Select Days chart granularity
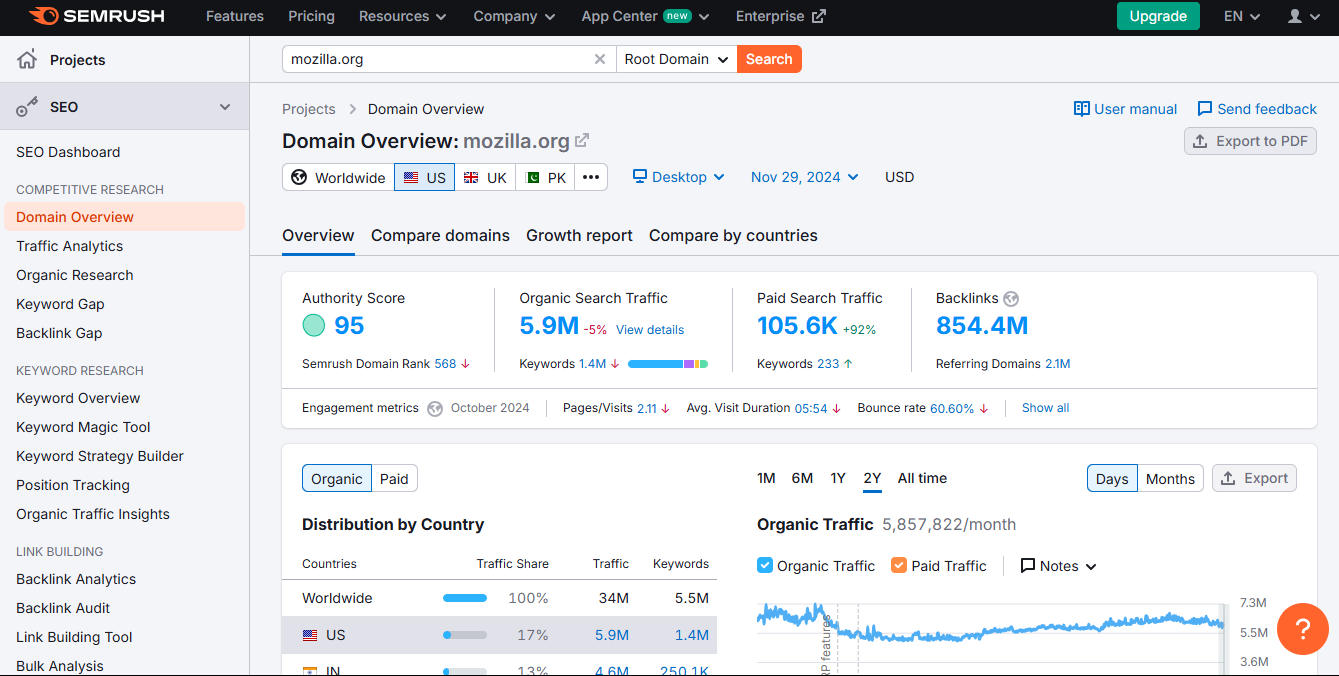This screenshot has height=676, width=1339. [x=1111, y=478]
